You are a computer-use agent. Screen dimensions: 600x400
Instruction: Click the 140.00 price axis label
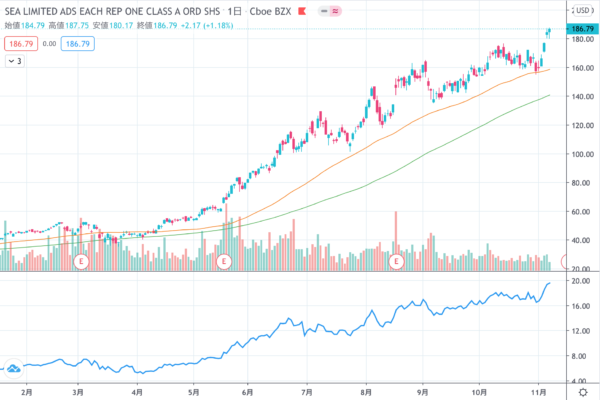(582, 96)
